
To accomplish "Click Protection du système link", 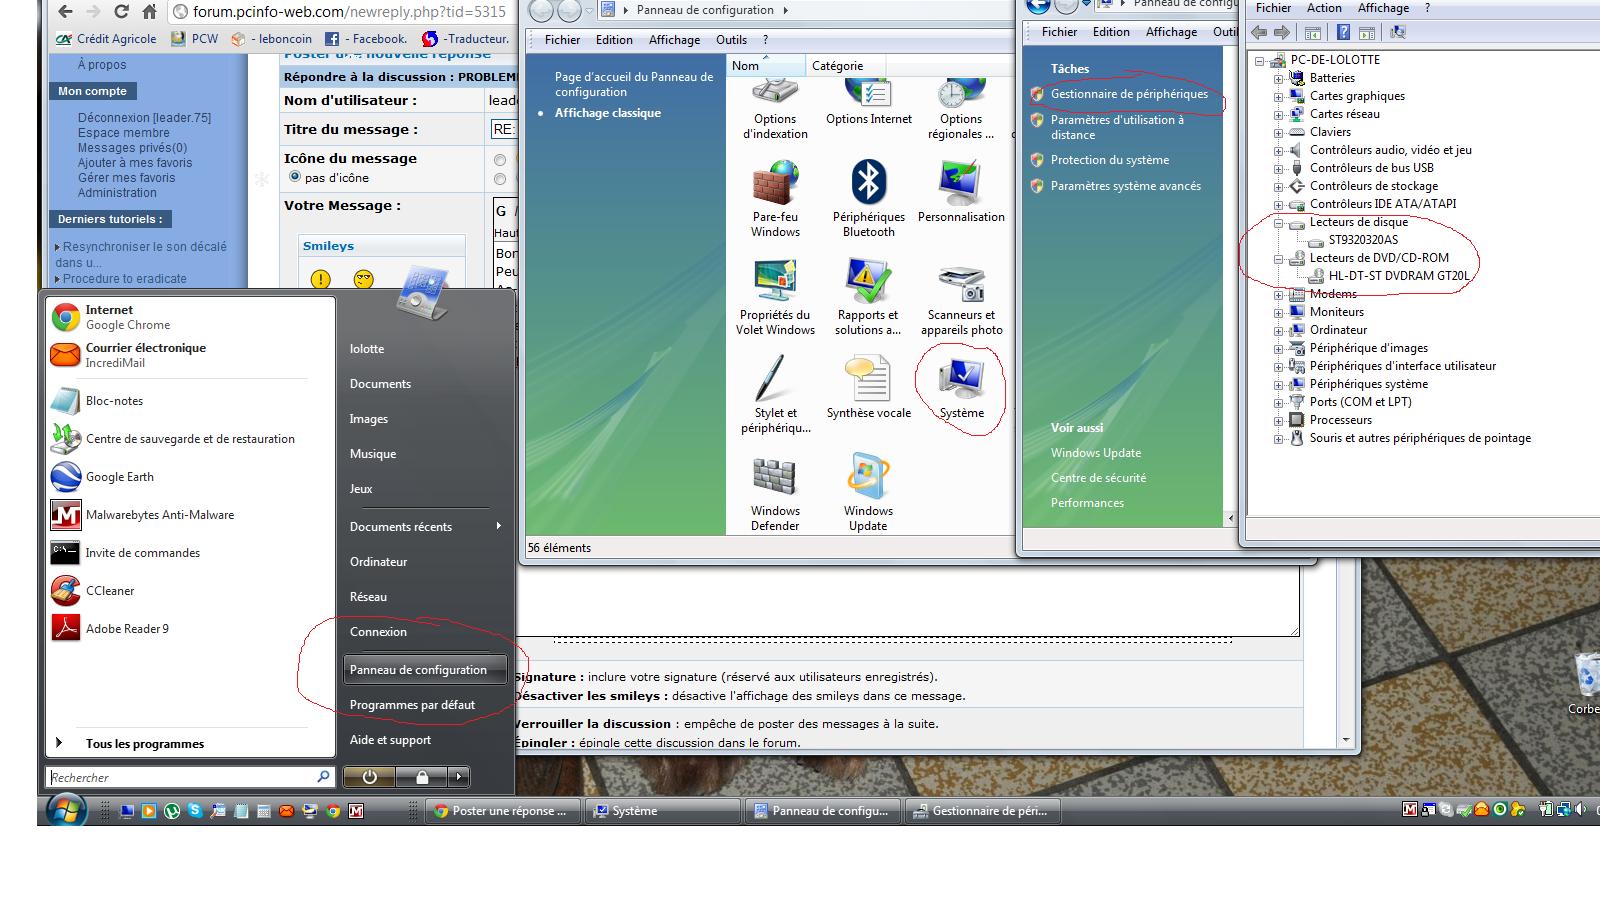I will click(1109, 160).
